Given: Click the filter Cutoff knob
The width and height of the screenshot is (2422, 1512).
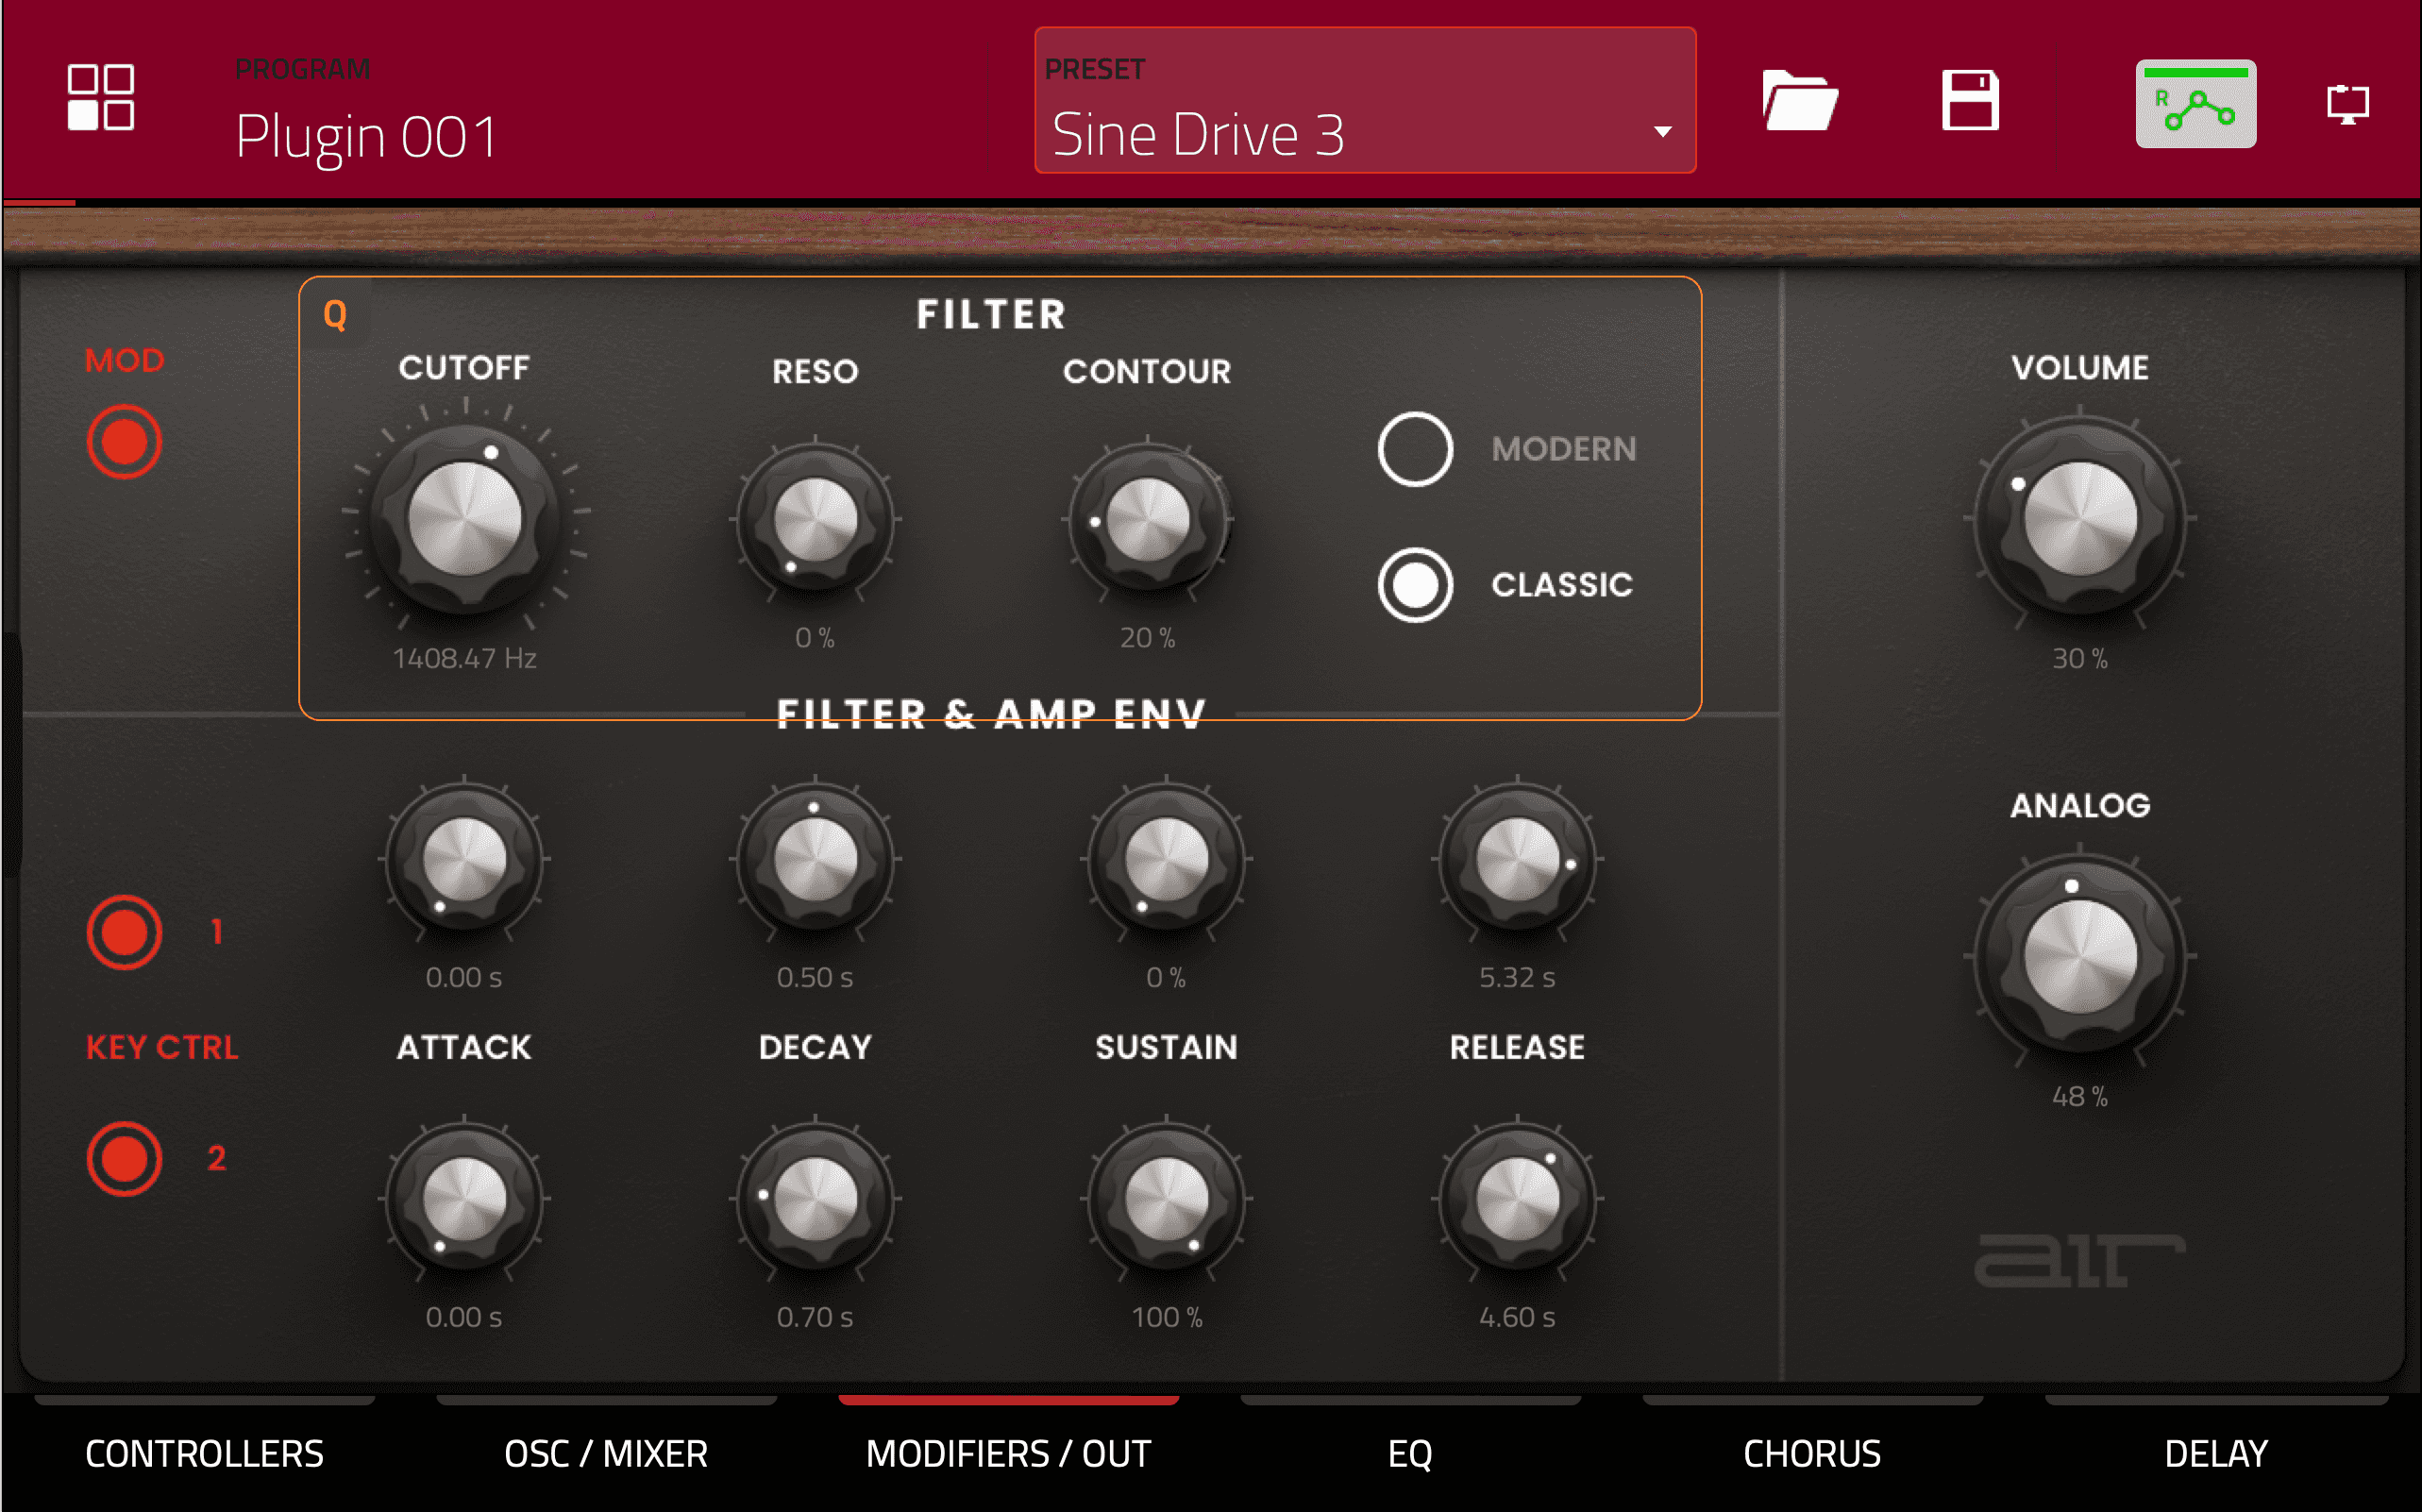Looking at the screenshot, I should coord(465,520).
